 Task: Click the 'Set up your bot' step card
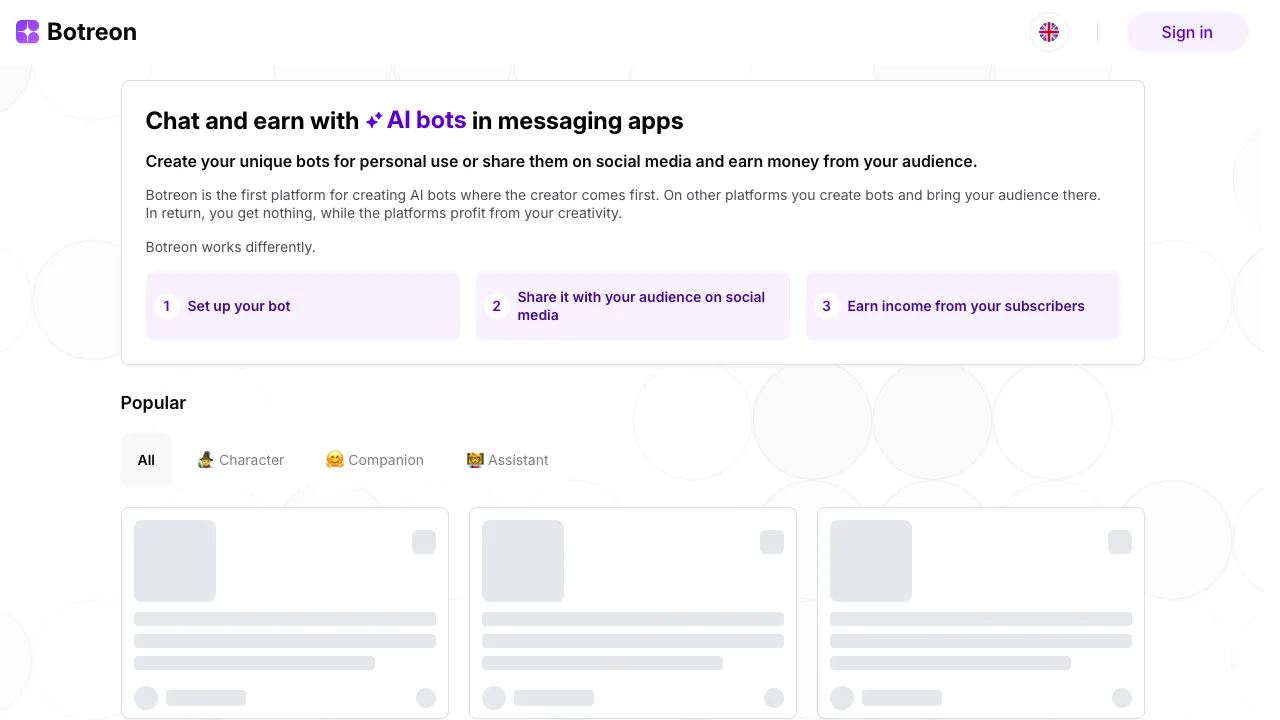[x=303, y=306]
